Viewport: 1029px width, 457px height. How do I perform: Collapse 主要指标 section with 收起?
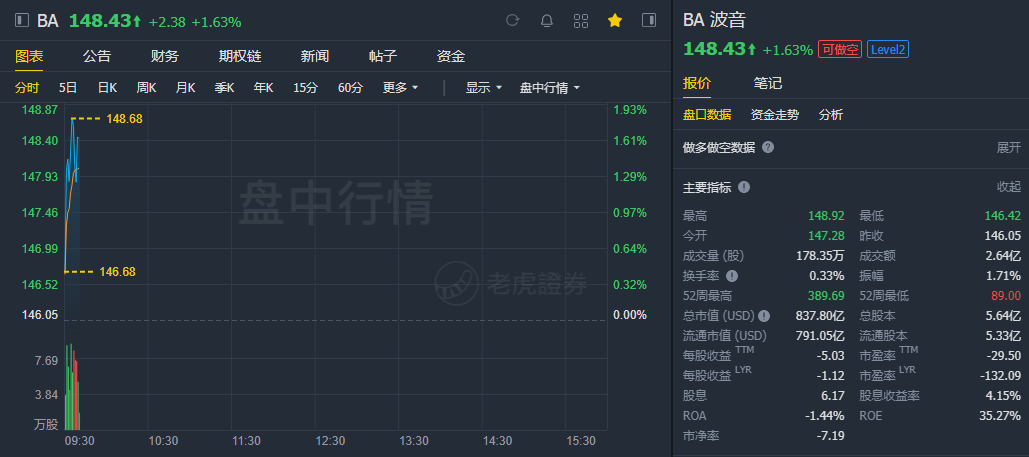tap(1009, 187)
